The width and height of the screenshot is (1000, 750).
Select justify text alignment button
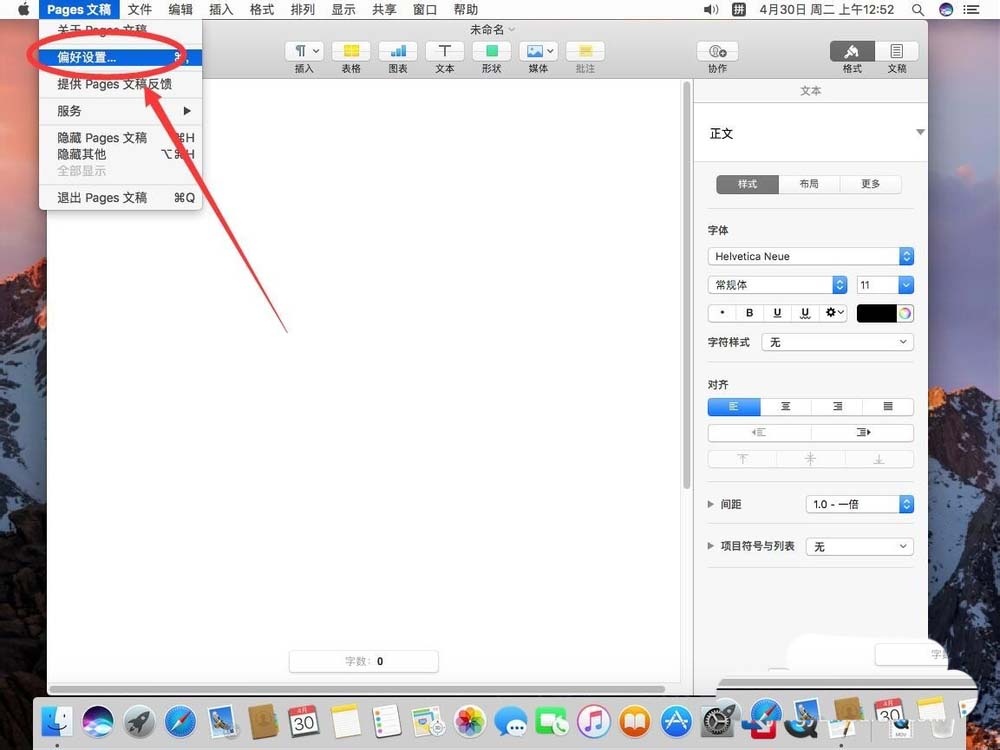point(888,406)
